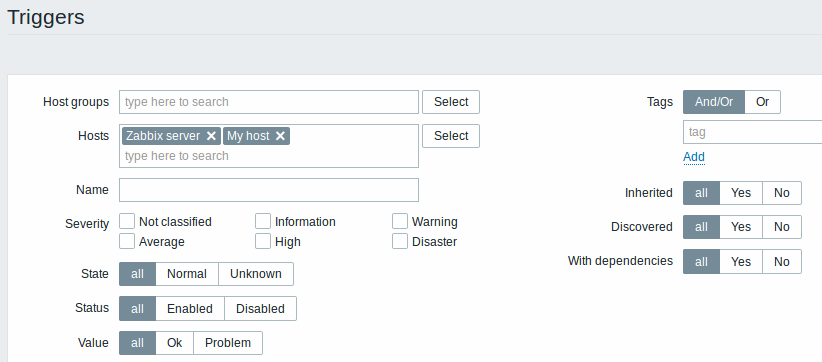Set State filter to all

click(x=137, y=274)
